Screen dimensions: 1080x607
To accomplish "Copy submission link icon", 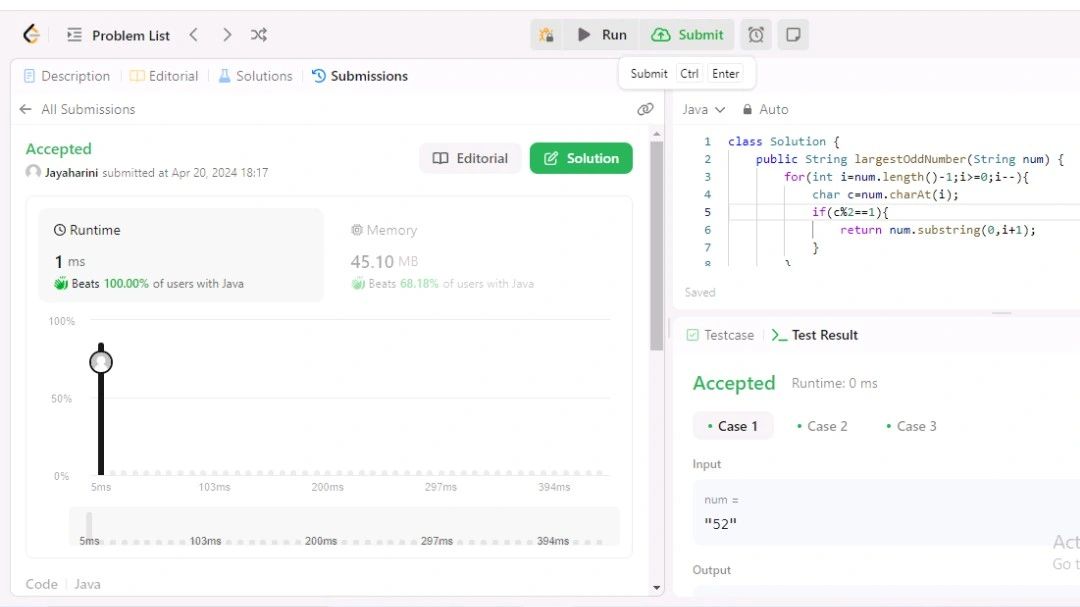I will pyautogui.click(x=645, y=109).
